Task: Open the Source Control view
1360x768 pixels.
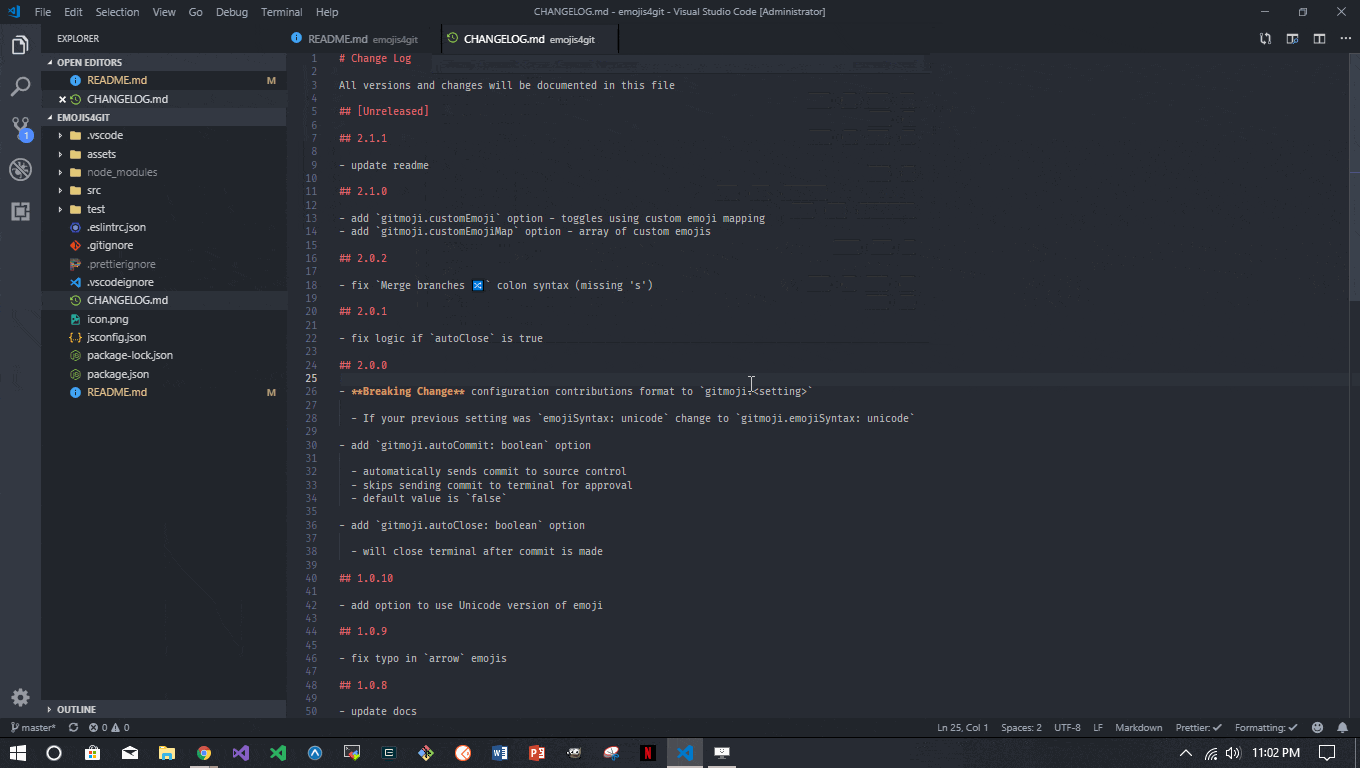Action: click(20, 128)
